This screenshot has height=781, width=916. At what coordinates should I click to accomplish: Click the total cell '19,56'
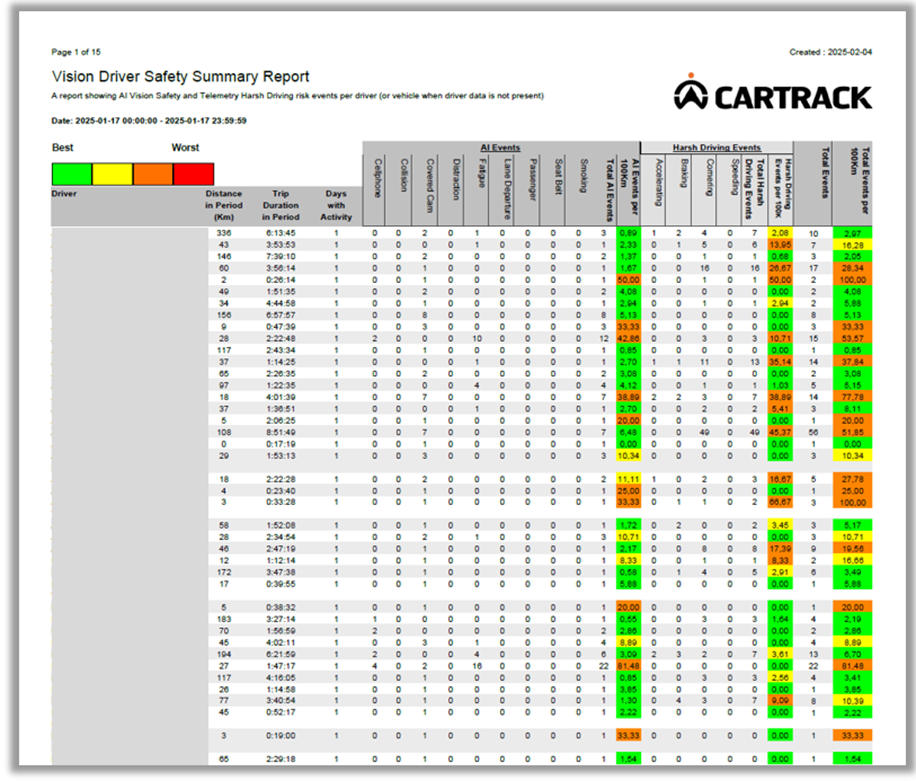coord(852,549)
